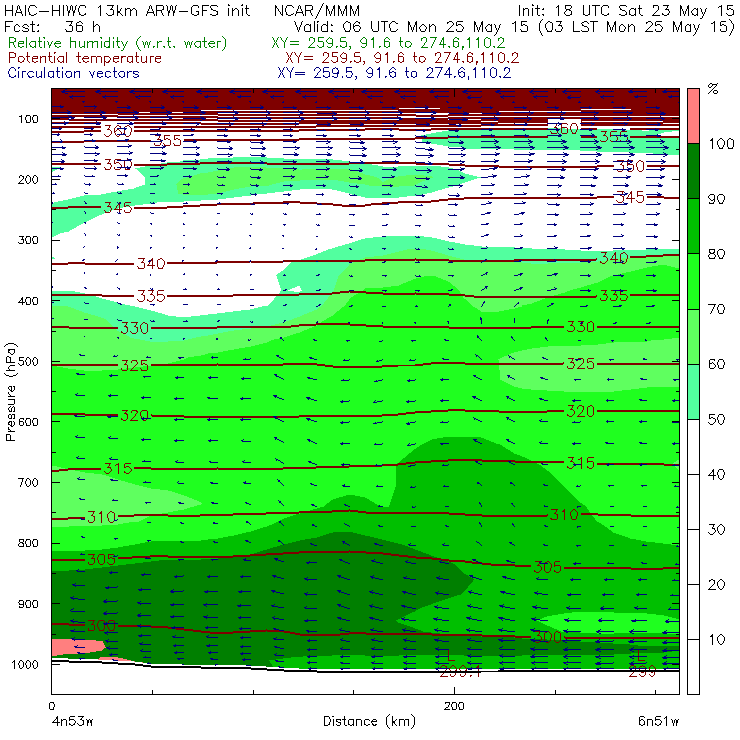Click the 1000 pressure axis tick label
Screen dimensions: 740x740
(x=25, y=664)
